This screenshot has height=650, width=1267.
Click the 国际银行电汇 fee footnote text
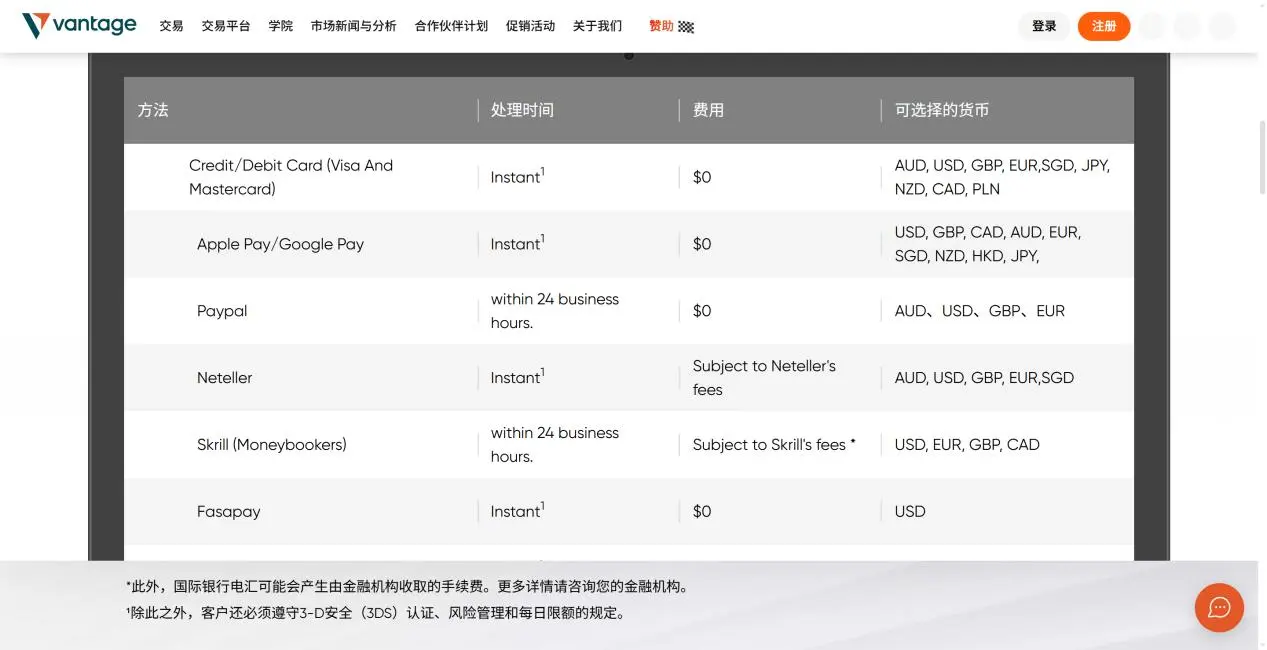[x=407, y=587]
